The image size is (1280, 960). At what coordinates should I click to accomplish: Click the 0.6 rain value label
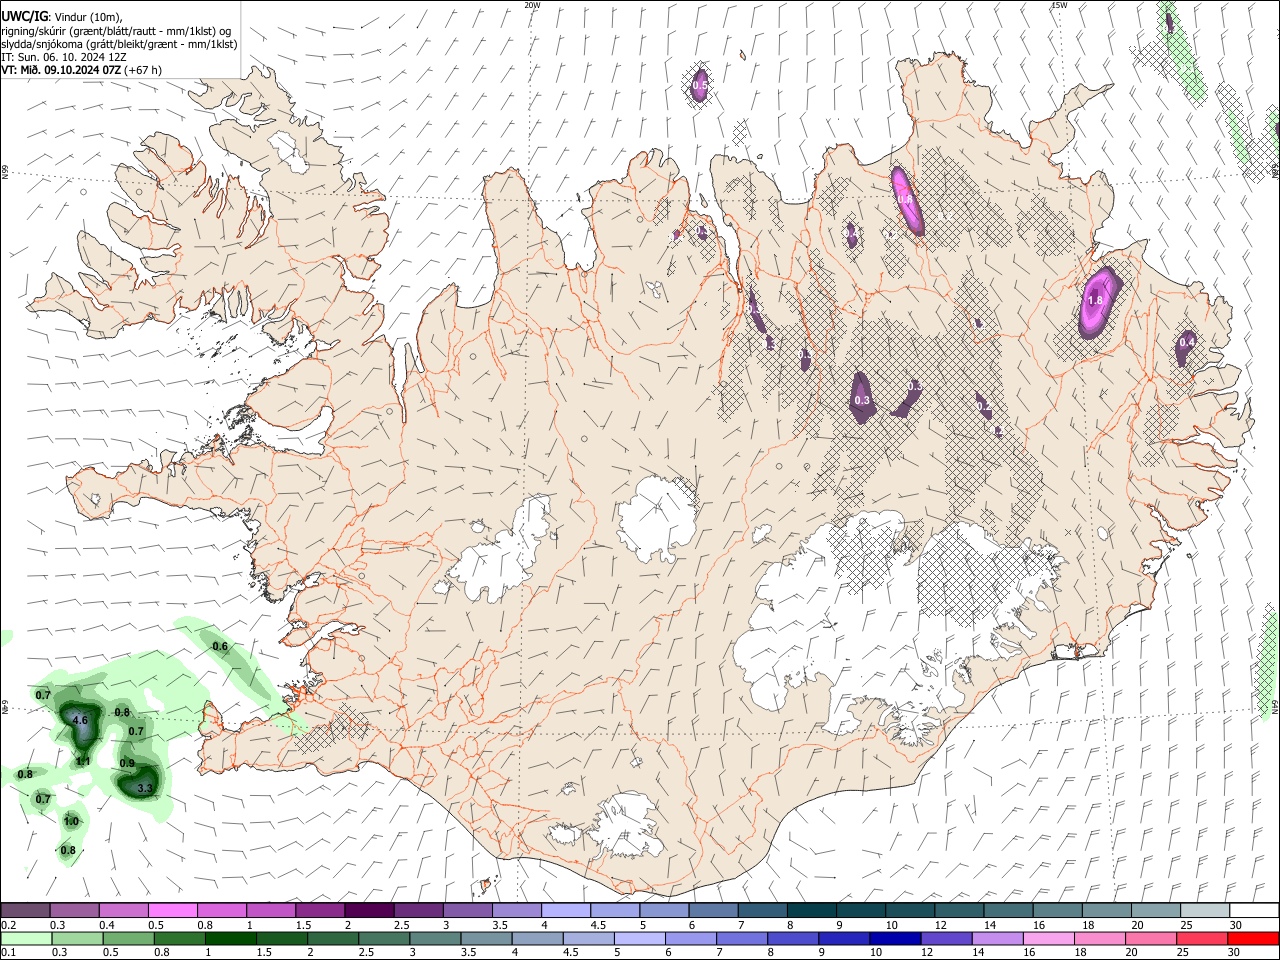tap(220, 646)
